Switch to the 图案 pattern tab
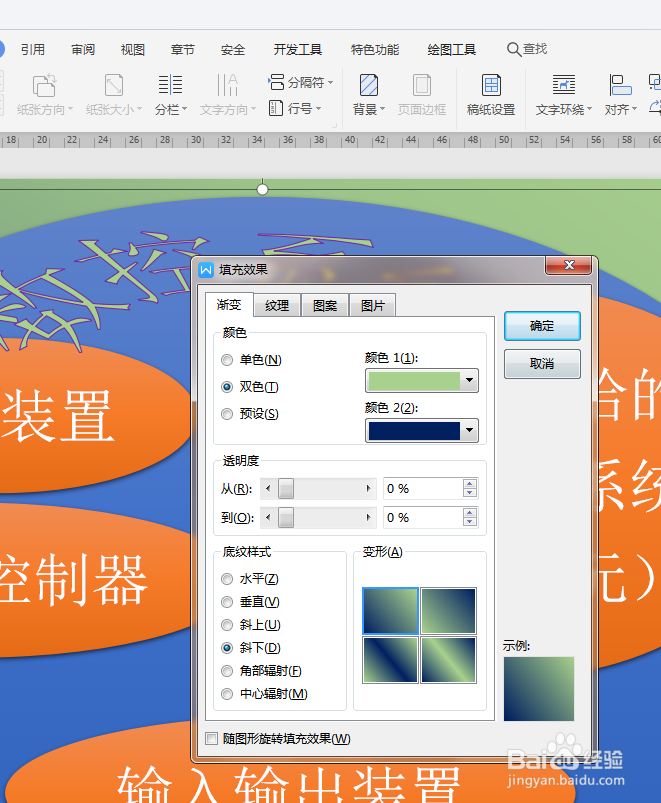This screenshot has height=803, width=661. pos(325,306)
